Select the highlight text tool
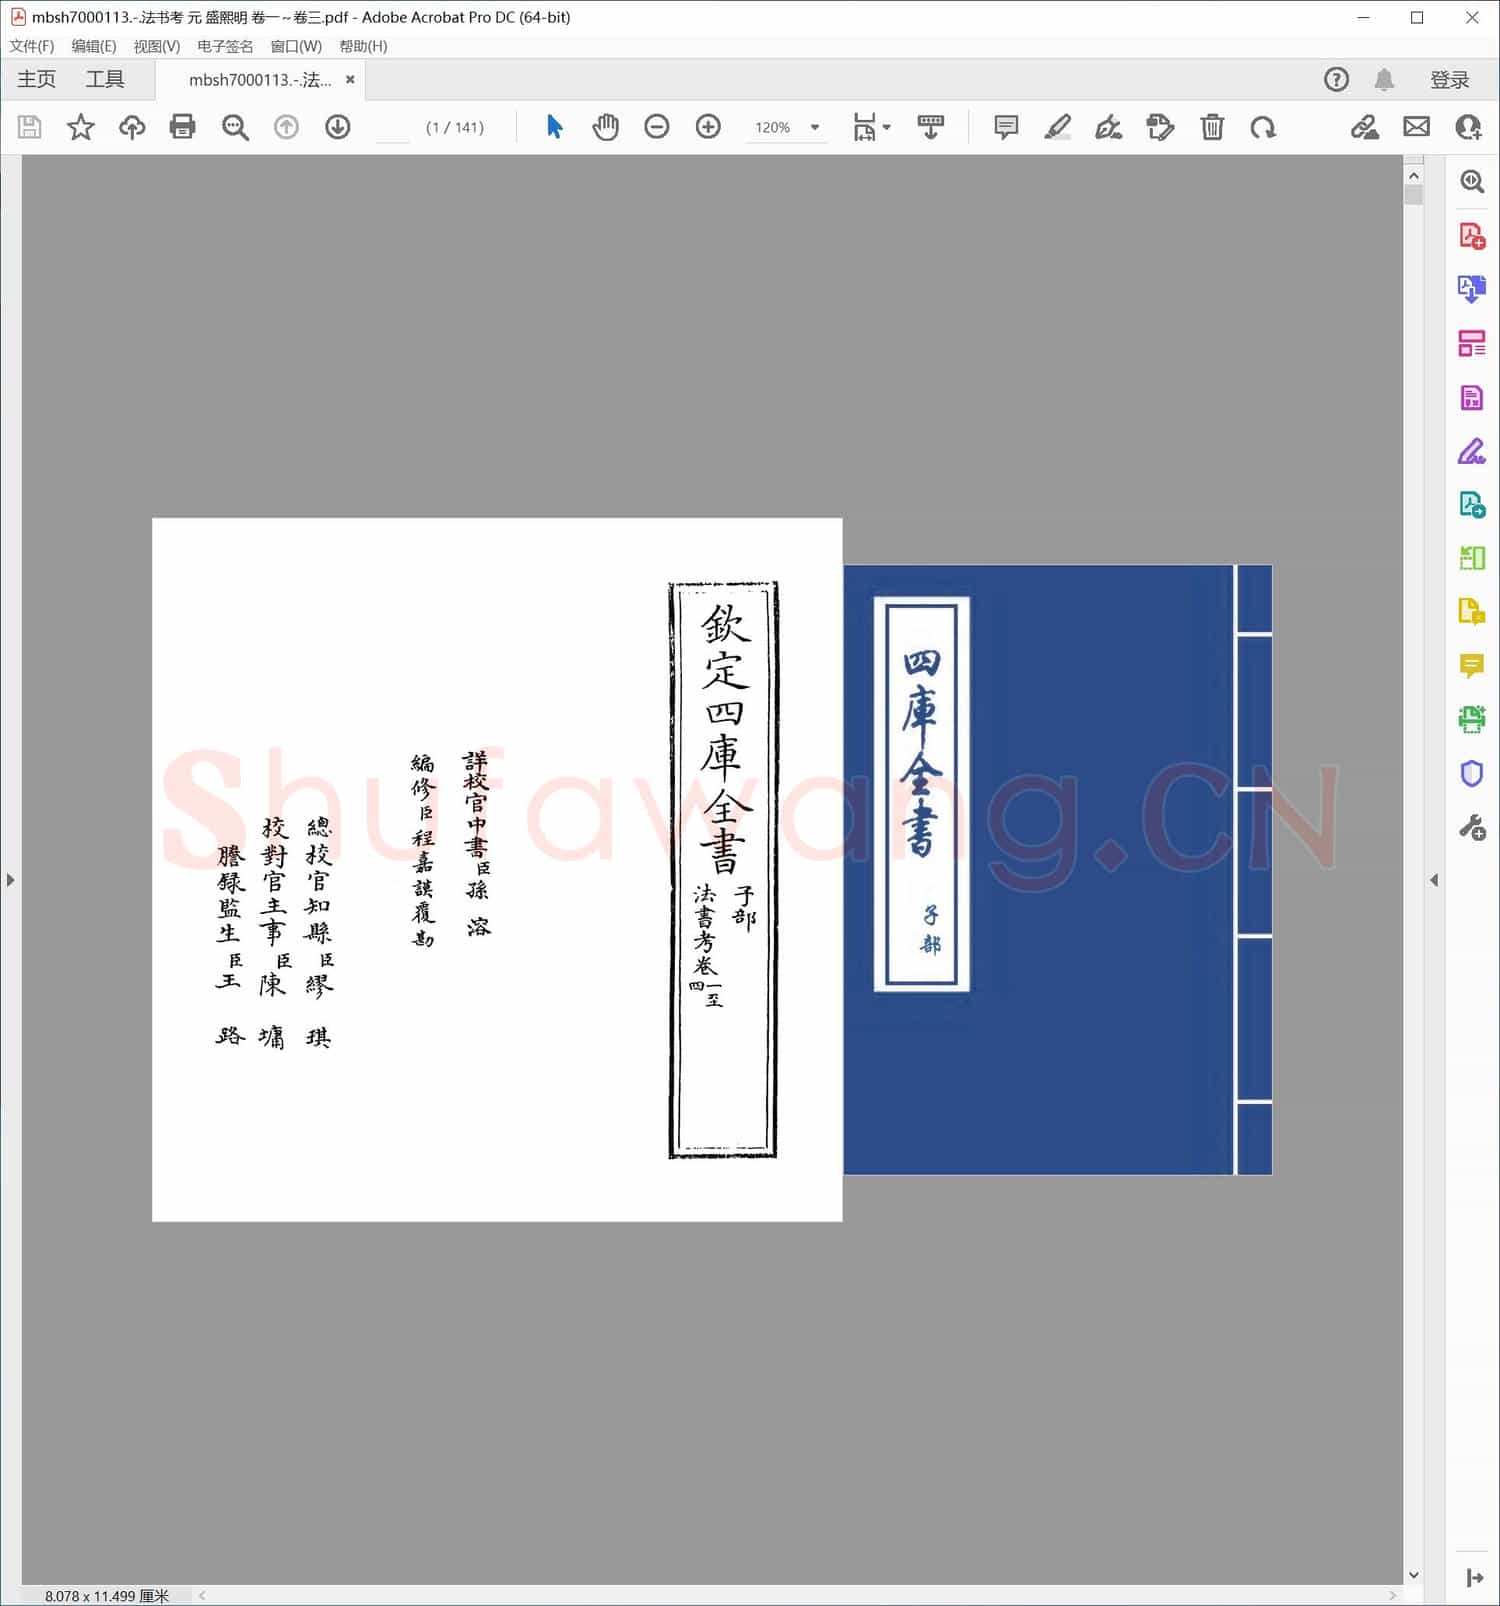Image resolution: width=1500 pixels, height=1606 pixels. (x=1057, y=127)
